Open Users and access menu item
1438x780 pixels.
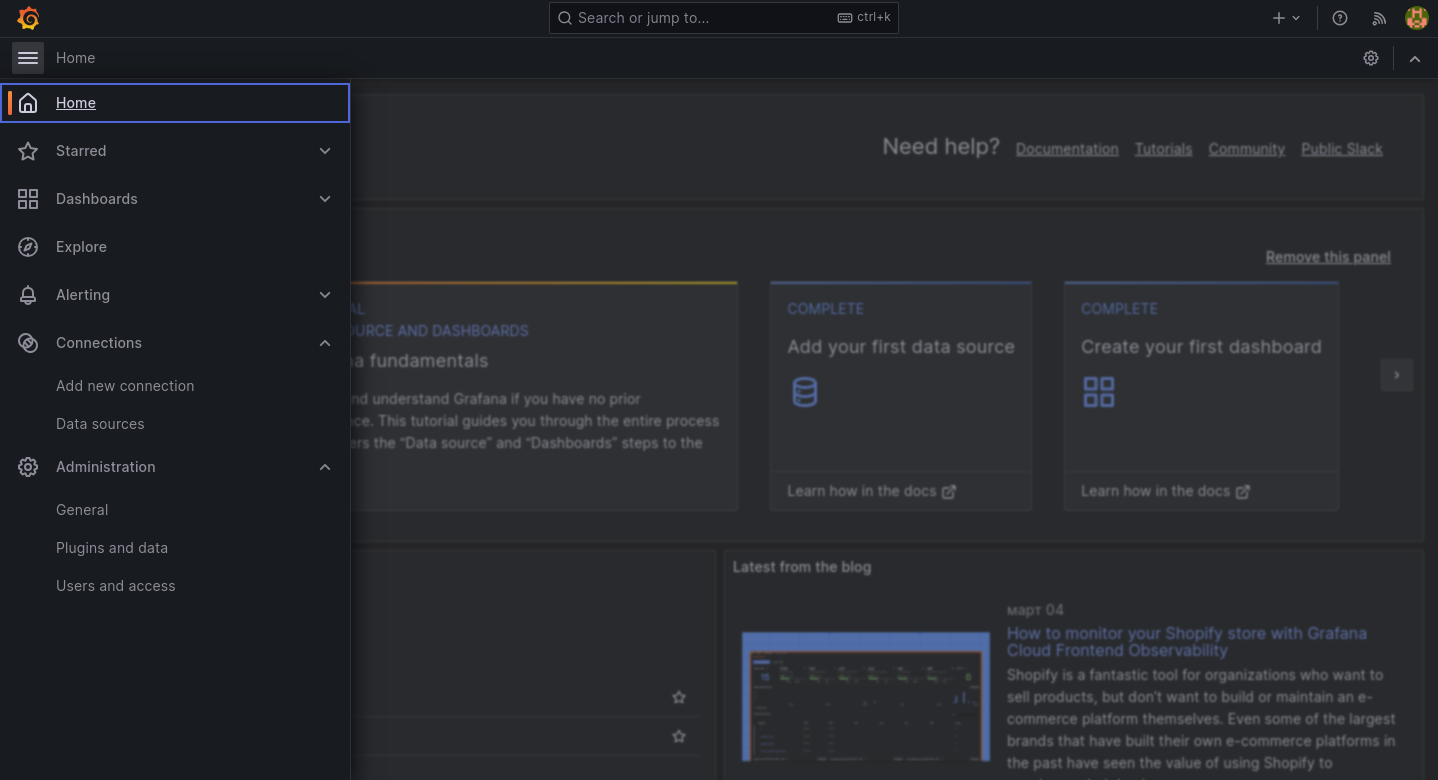click(x=115, y=586)
